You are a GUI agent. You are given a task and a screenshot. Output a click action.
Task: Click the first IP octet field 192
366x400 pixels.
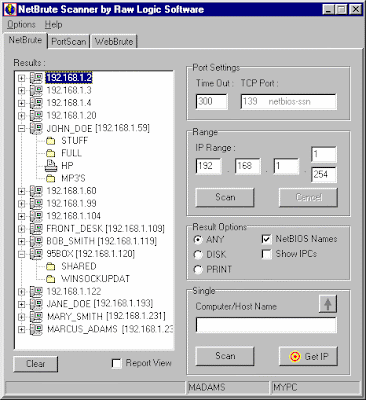[x=209, y=166]
